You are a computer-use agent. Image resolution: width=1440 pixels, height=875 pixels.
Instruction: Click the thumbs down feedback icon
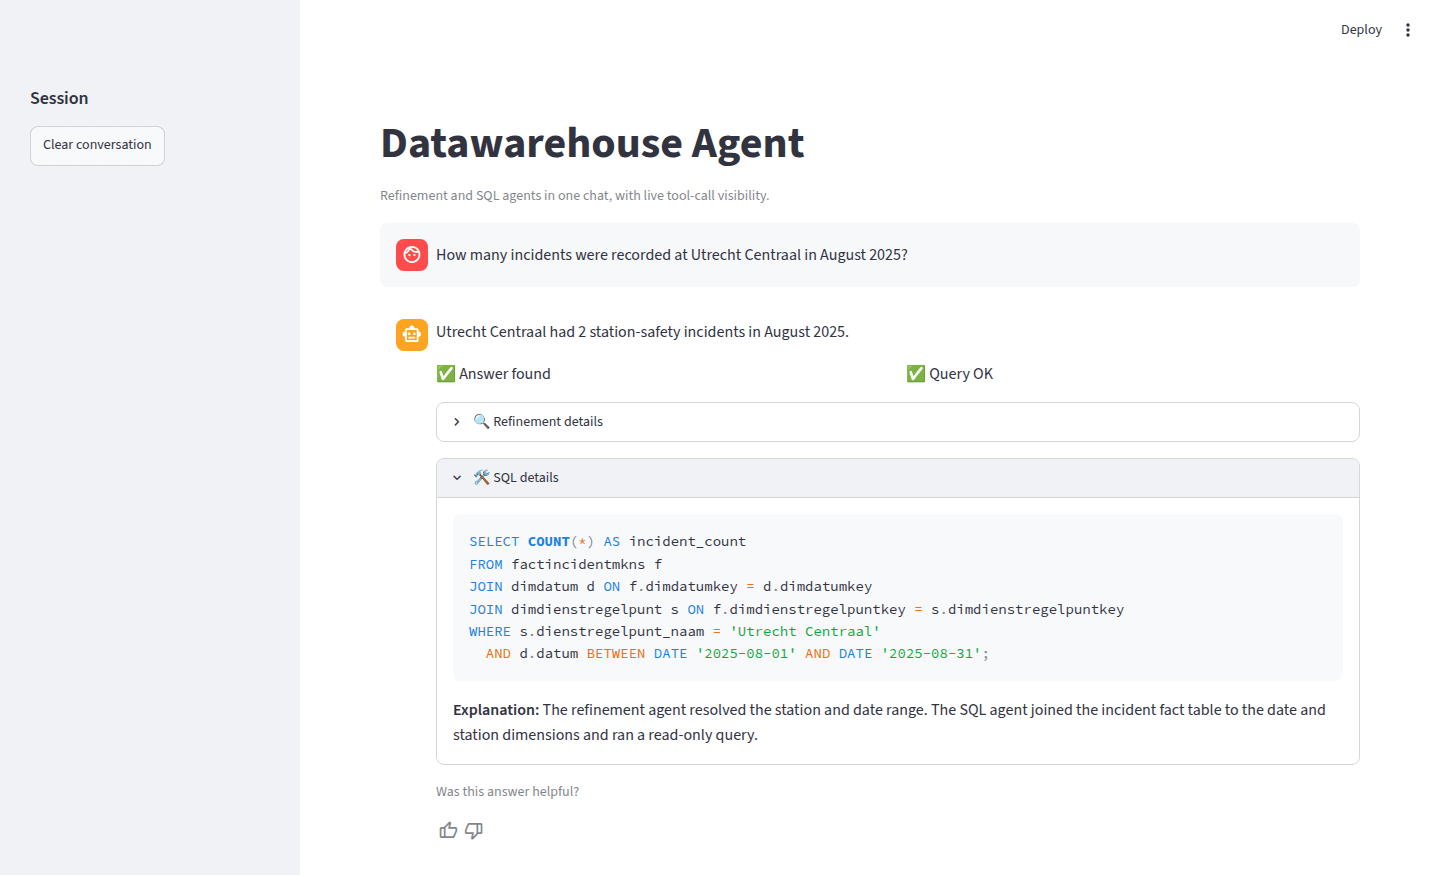(x=474, y=830)
